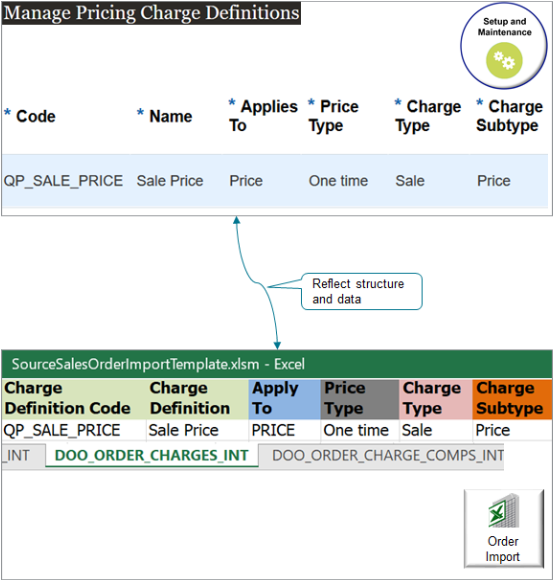
Task: Select the Sale cell in the top table
Action: [x=410, y=181]
